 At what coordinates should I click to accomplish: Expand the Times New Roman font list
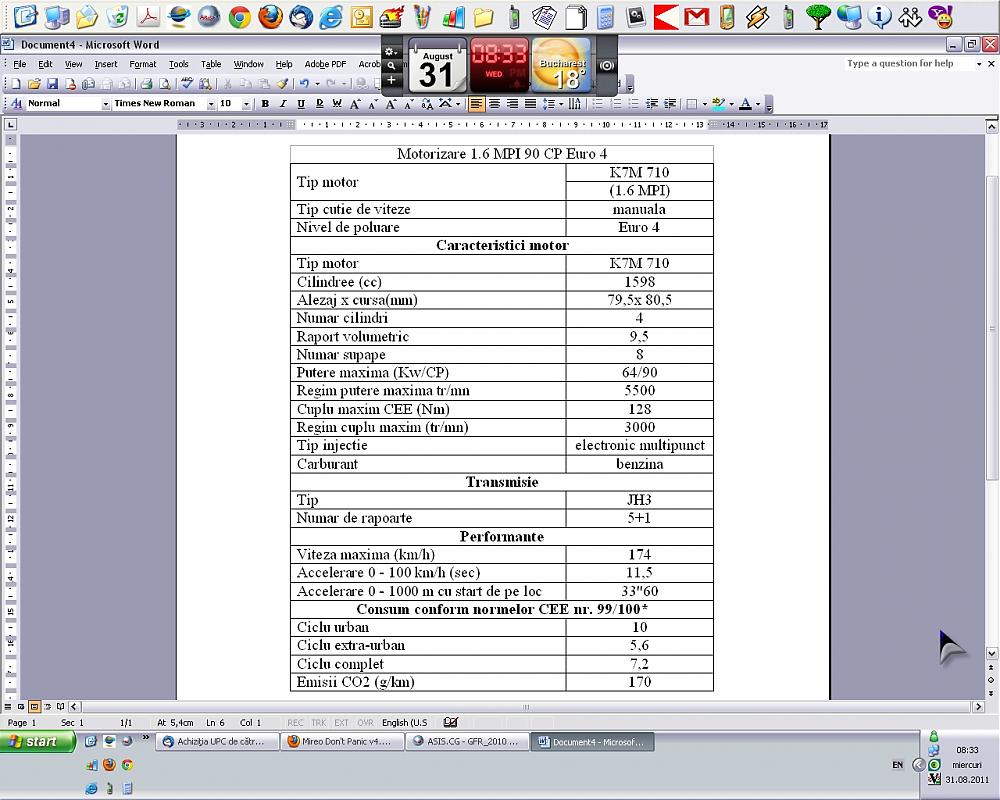coord(211,103)
